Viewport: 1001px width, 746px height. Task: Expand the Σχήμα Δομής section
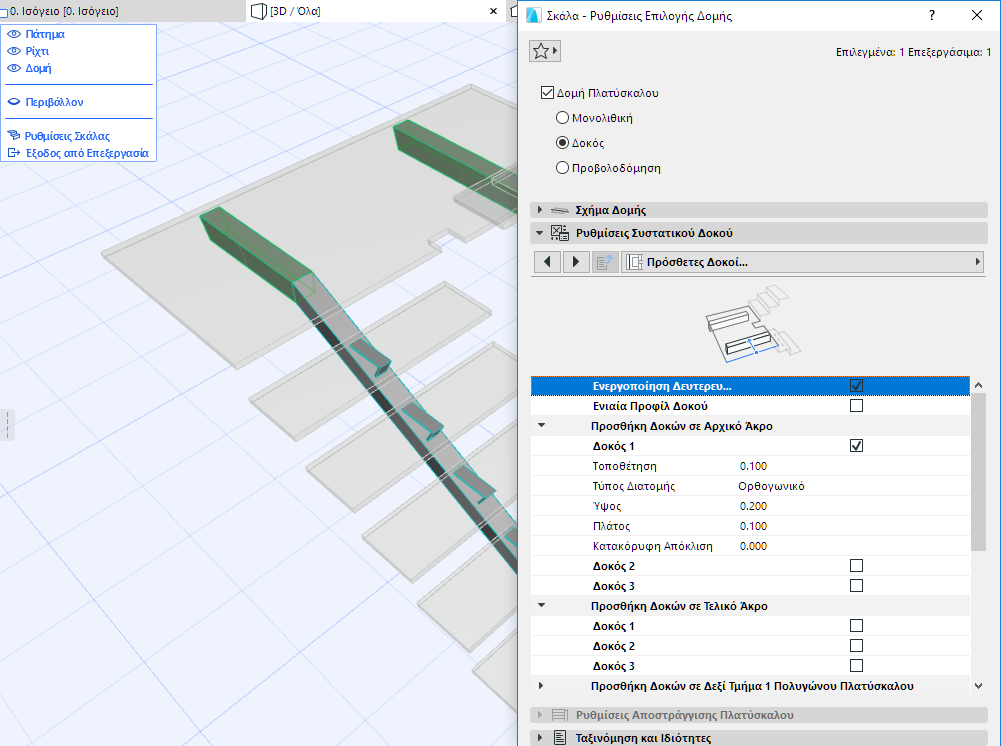tap(540, 210)
